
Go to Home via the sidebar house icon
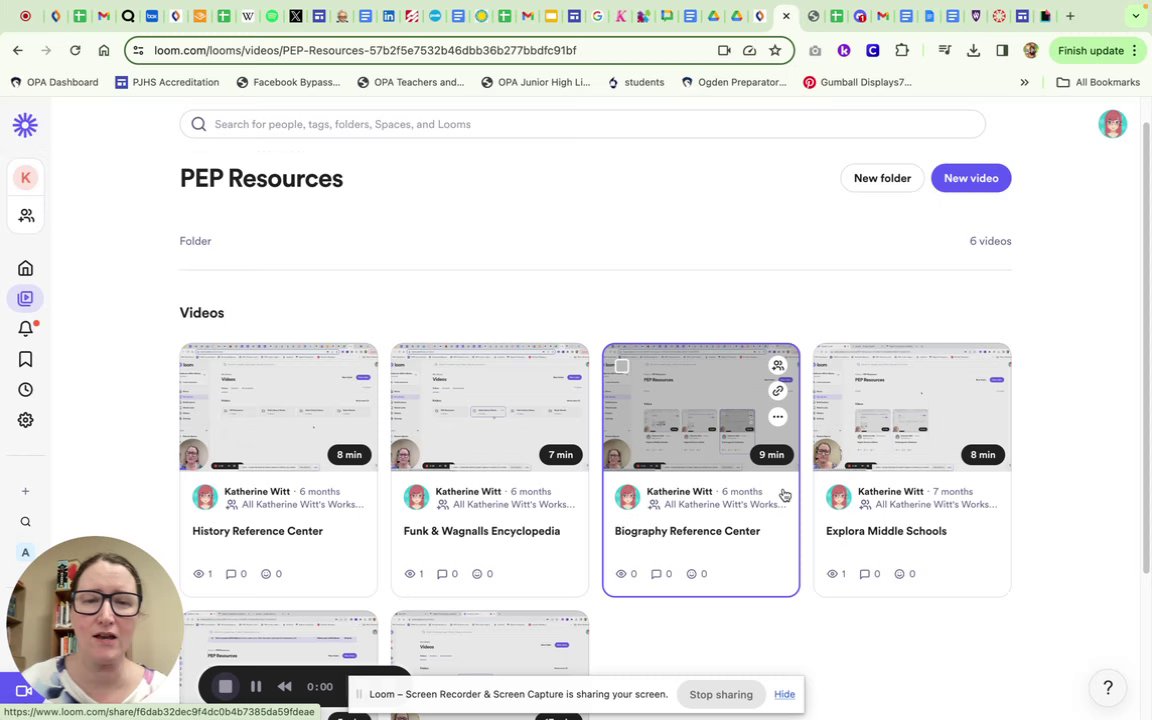coord(26,268)
